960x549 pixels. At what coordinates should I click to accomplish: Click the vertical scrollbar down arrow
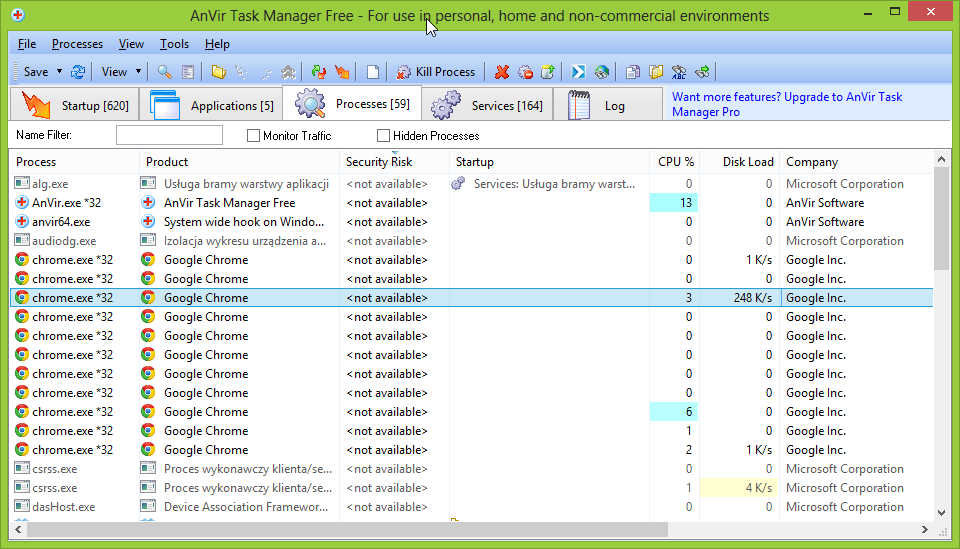941,513
